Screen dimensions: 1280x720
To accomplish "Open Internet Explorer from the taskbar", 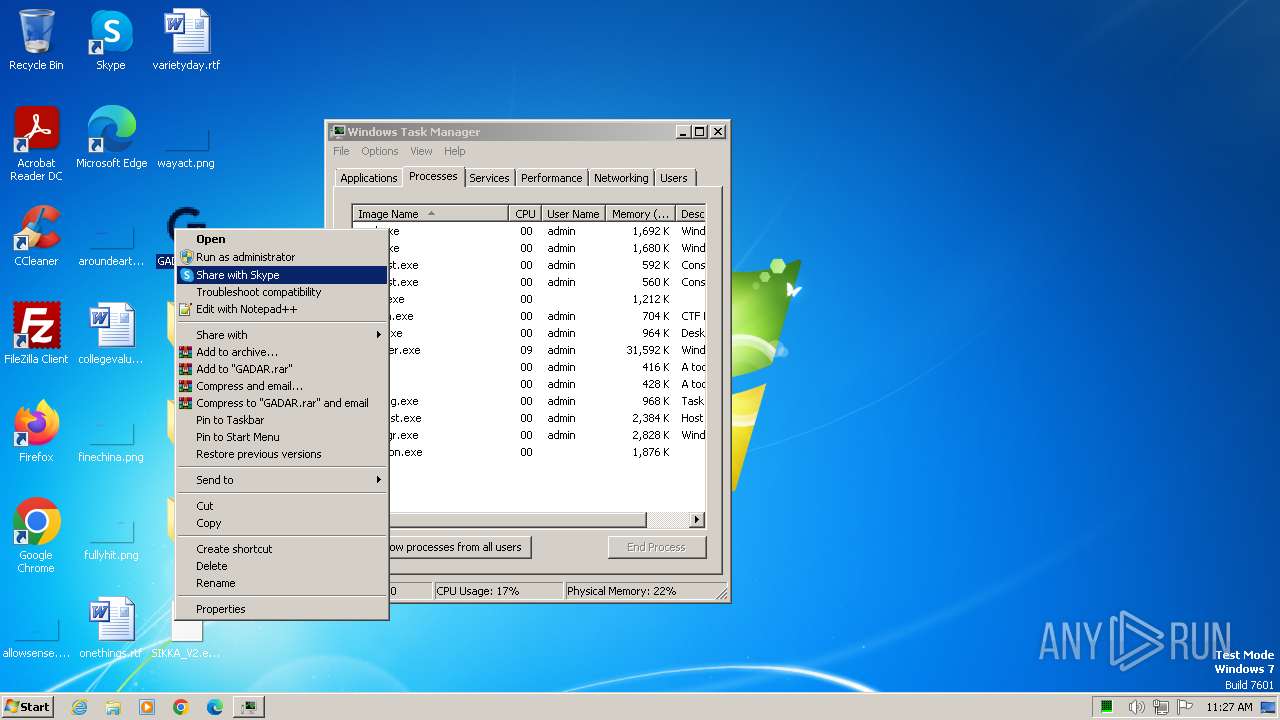I will [x=79, y=707].
